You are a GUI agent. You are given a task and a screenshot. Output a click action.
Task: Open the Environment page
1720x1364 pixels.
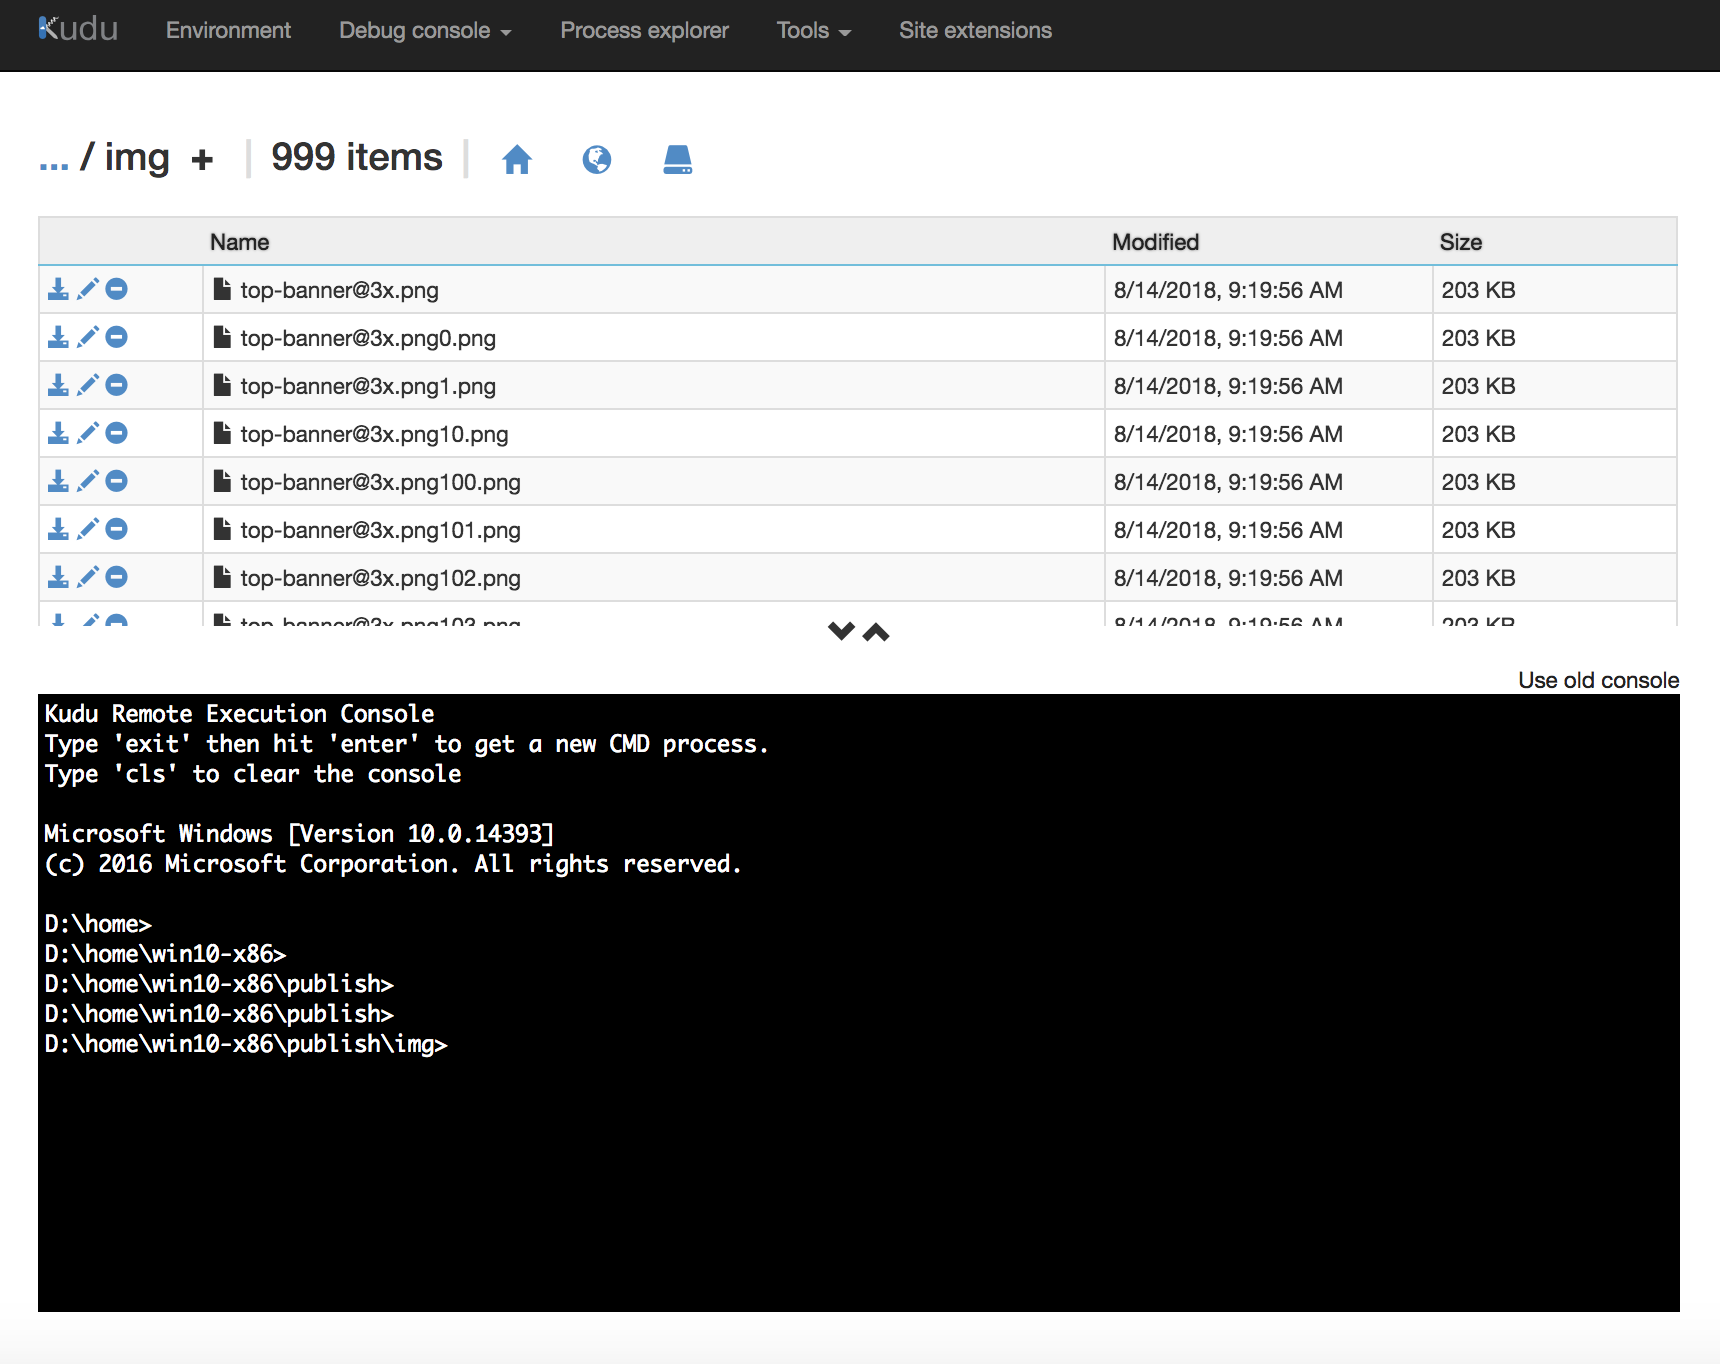tap(228, 30)
